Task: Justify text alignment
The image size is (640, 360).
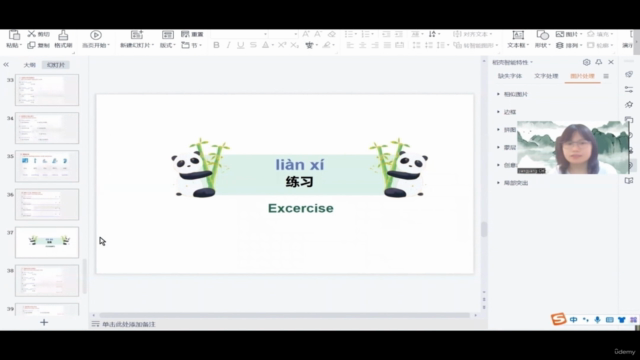Action: click(387, 45)
